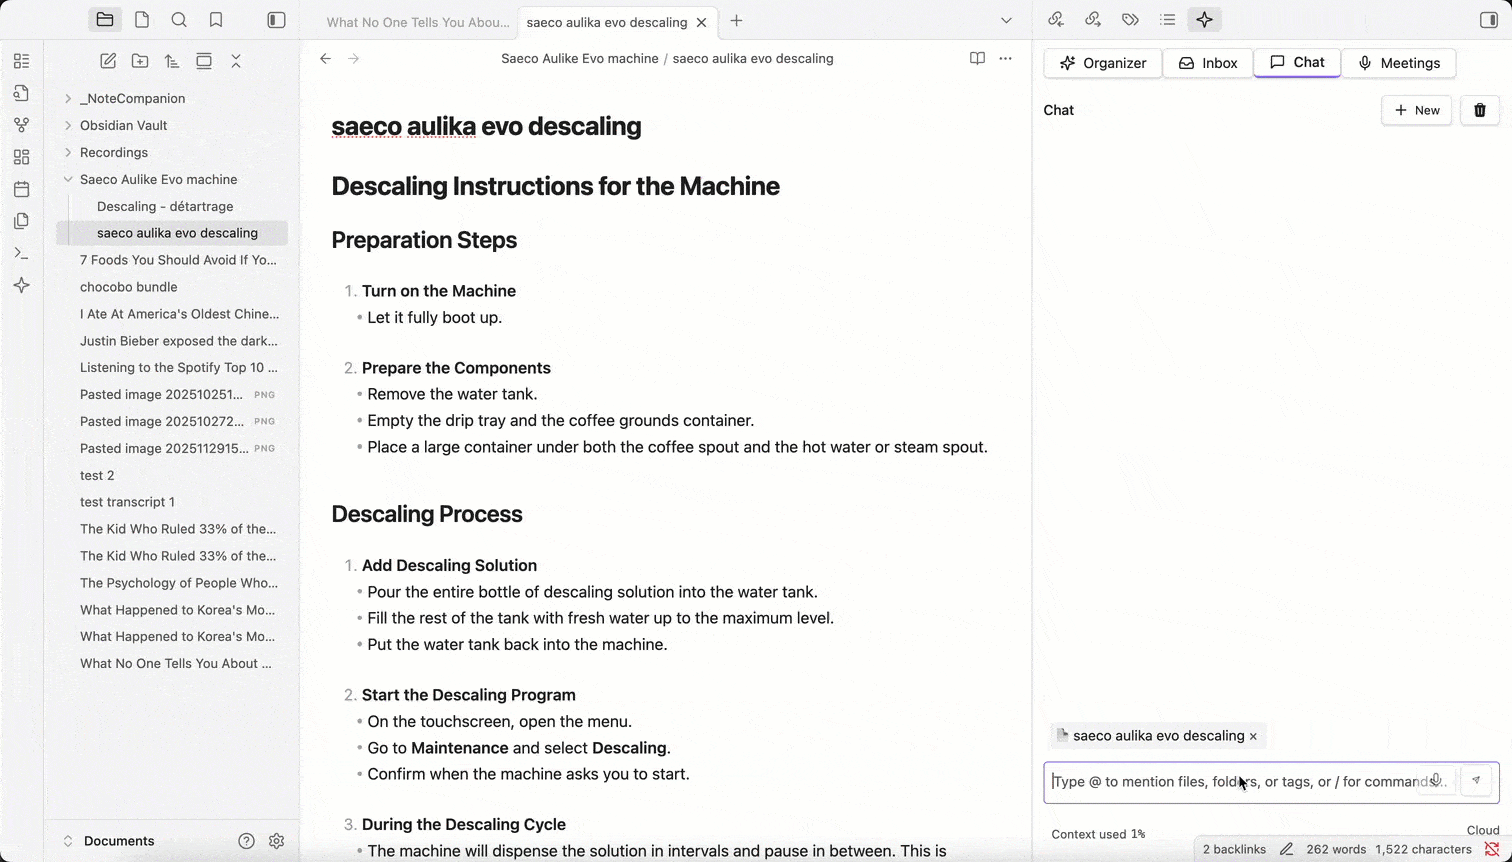
Task: Switch to the Meetings tab
Action: 1399,62
